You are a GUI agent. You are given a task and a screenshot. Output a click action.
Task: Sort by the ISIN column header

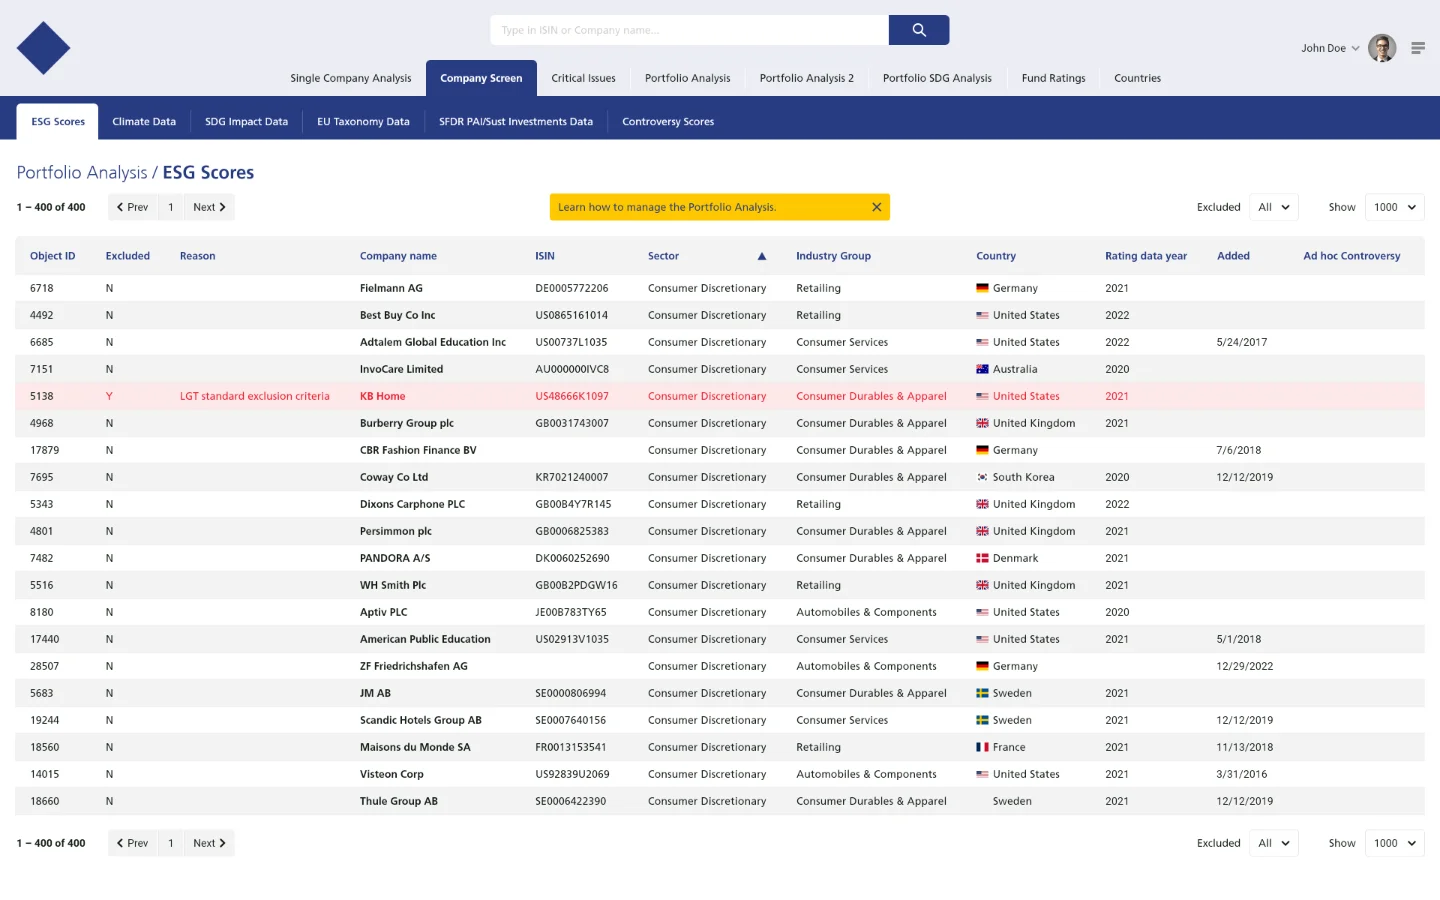click(x=545, y=256)
